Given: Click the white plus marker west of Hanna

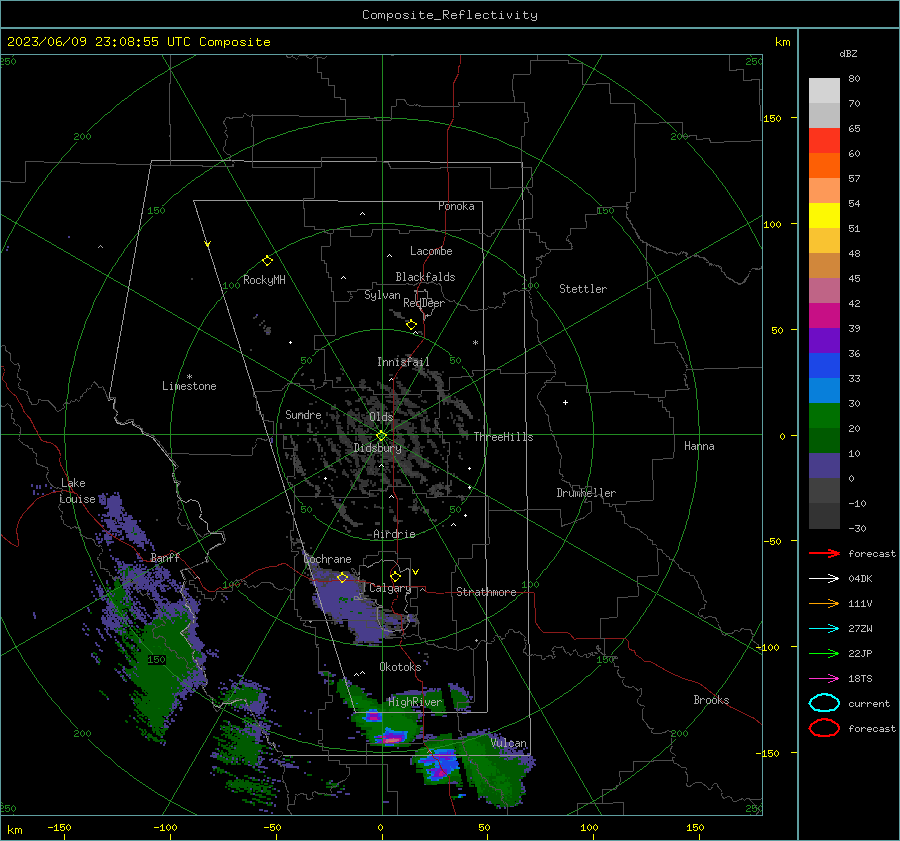Looking at the screenshot, I should coord(565,402).
